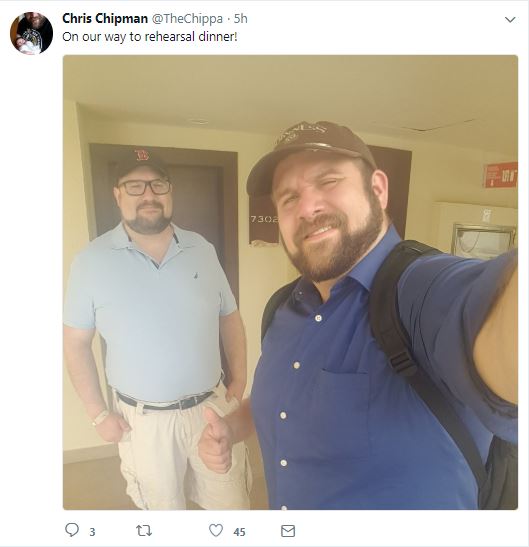Click the thumbs-up hand in the photo

point(217,441)
